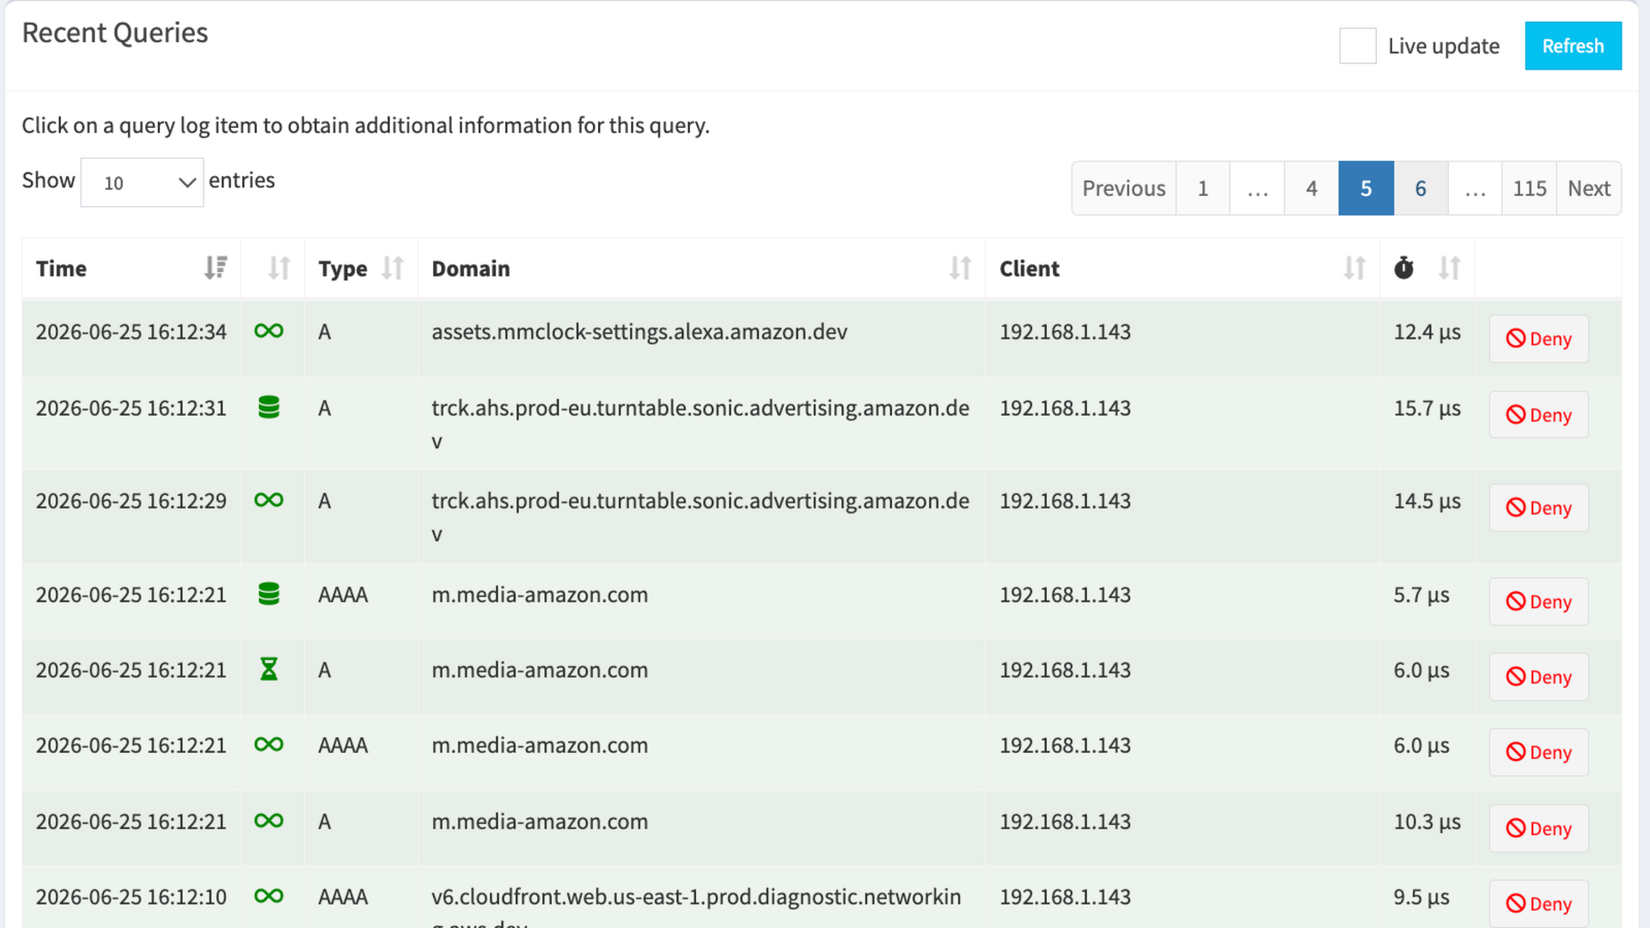Image resolution: width=1650 pixels, height=928 pixels.
Task: Sort the Client column using arrows icon
Action: 1354,268
